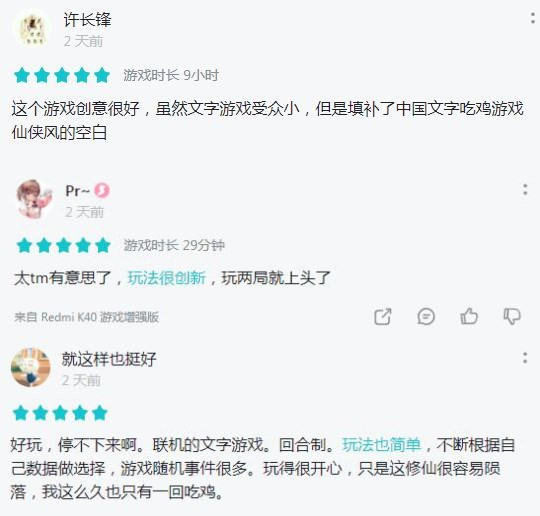Open 许长锋's avatar picture
Image resolution: width=540 pixels, height=516 pixels.
point(32,29)
